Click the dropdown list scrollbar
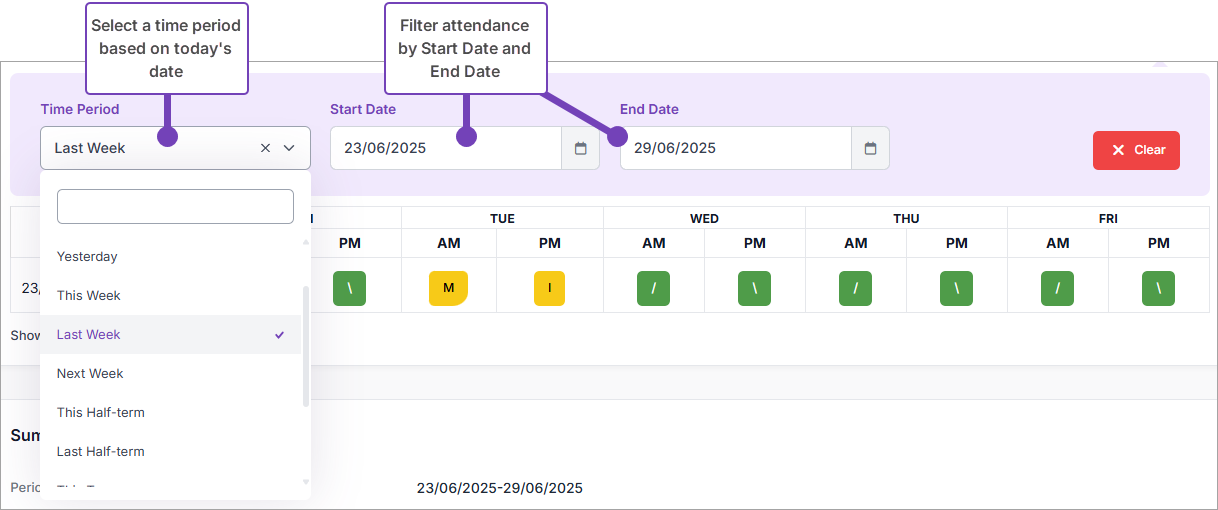Image resolution: width=1218 pixels, height=510 pixels. (306, 345)
